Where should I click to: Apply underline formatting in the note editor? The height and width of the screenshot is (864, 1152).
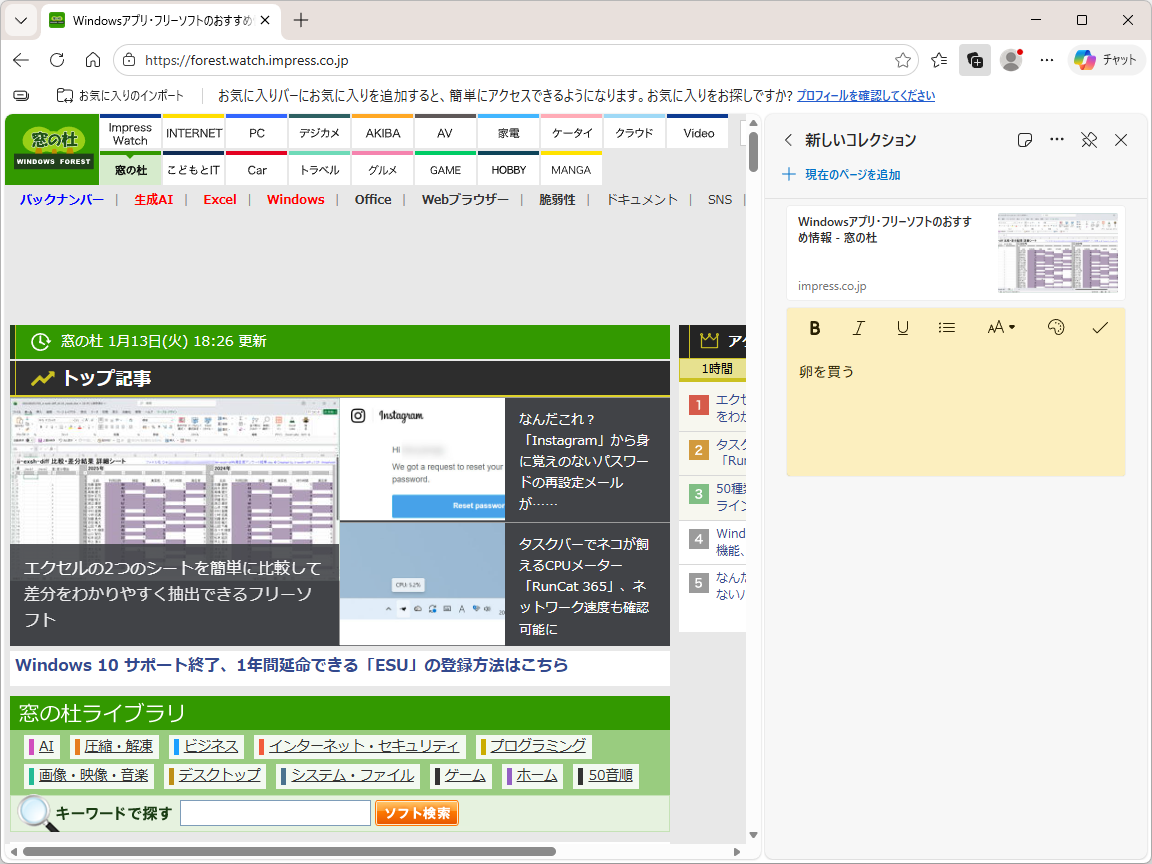click(902, 327)
